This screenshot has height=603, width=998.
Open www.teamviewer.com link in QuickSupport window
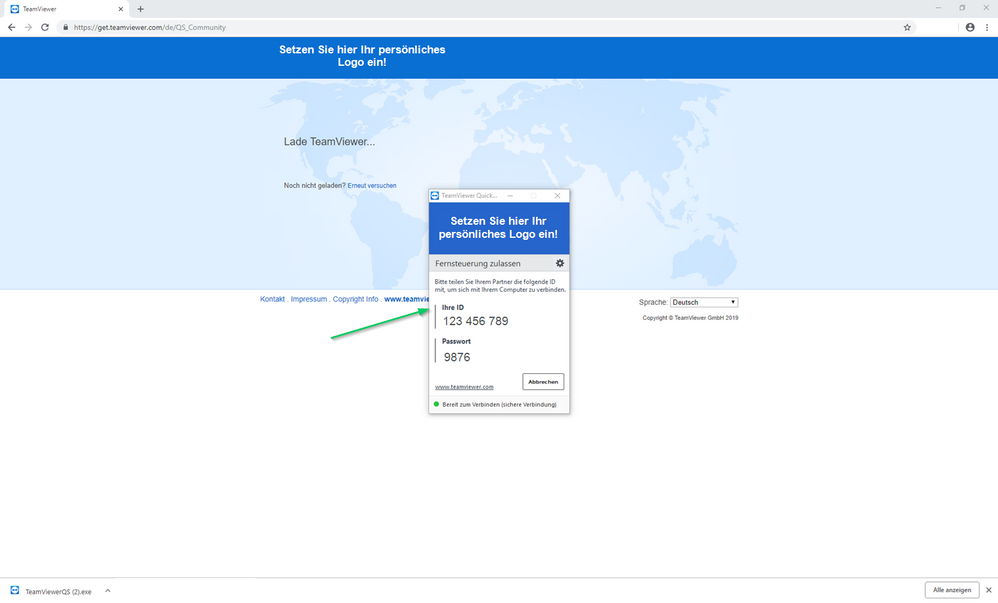464,387
